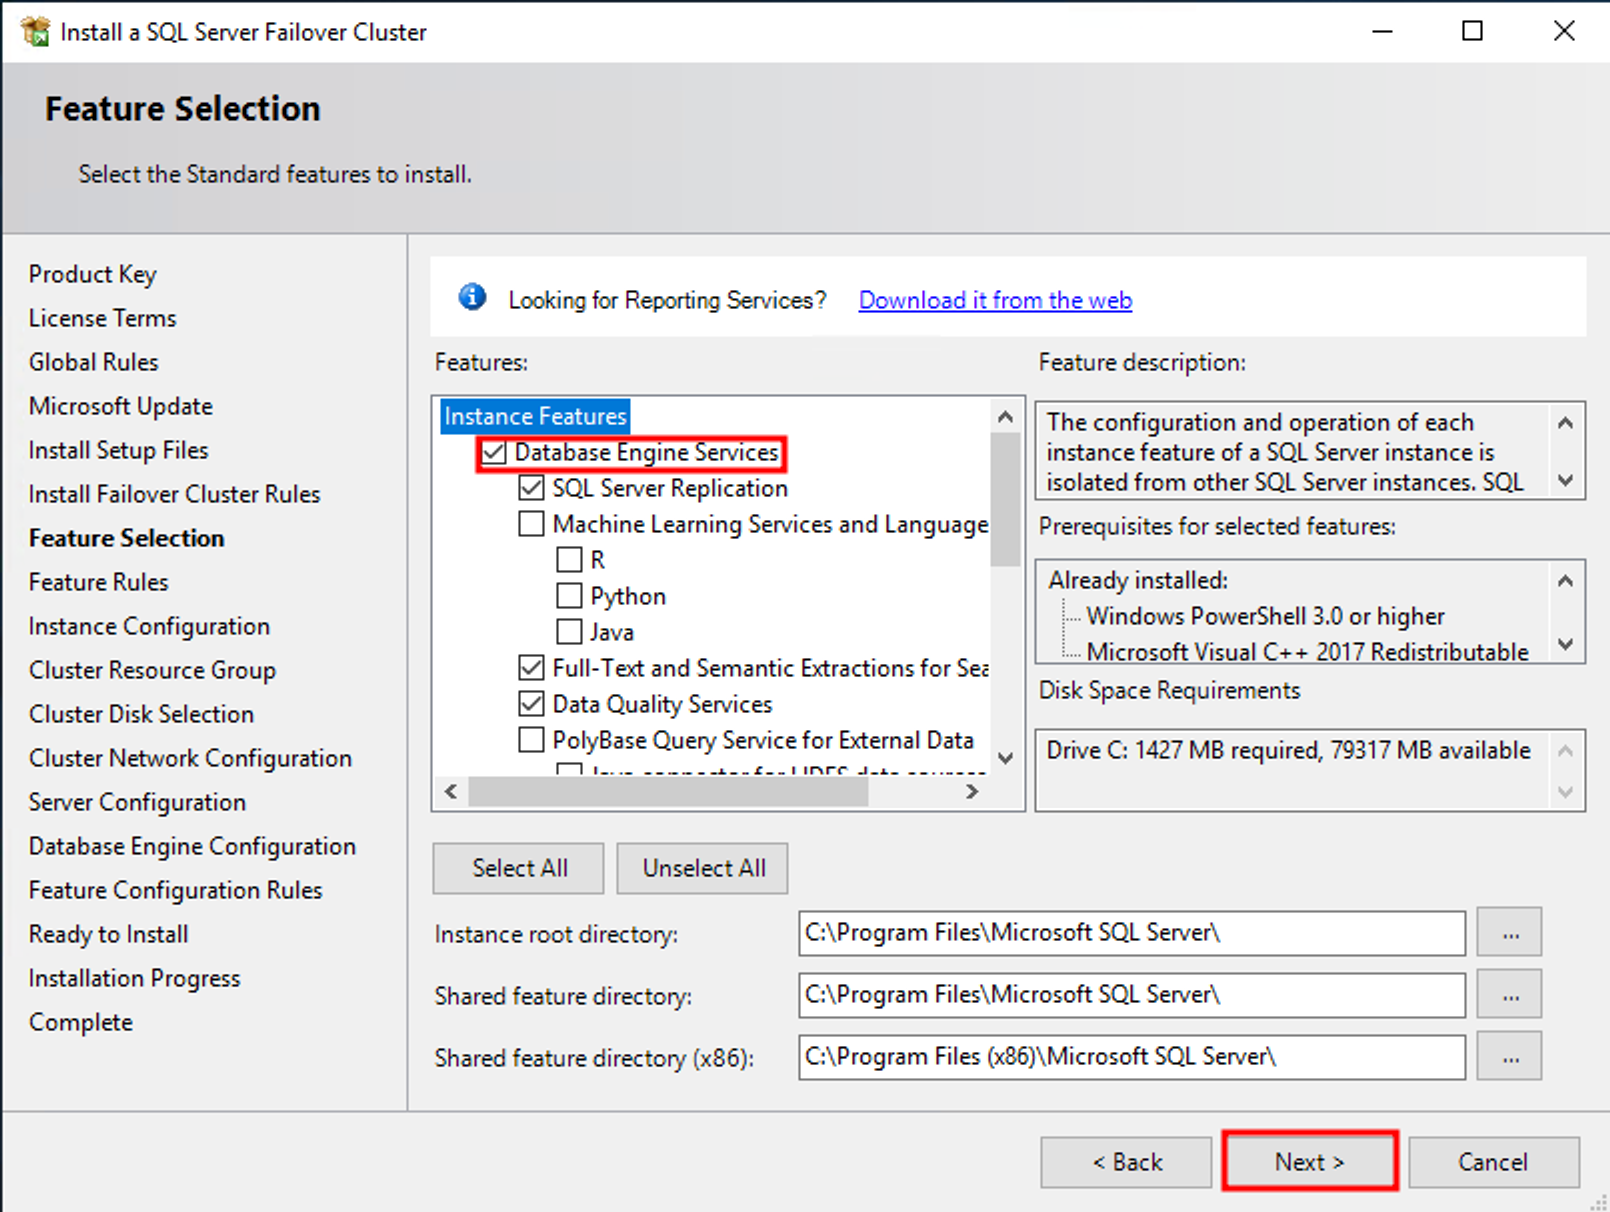This screenshot has height=1212, width=1610.
Task: Check the Python feature checkbox
Action: pos(569,596)
